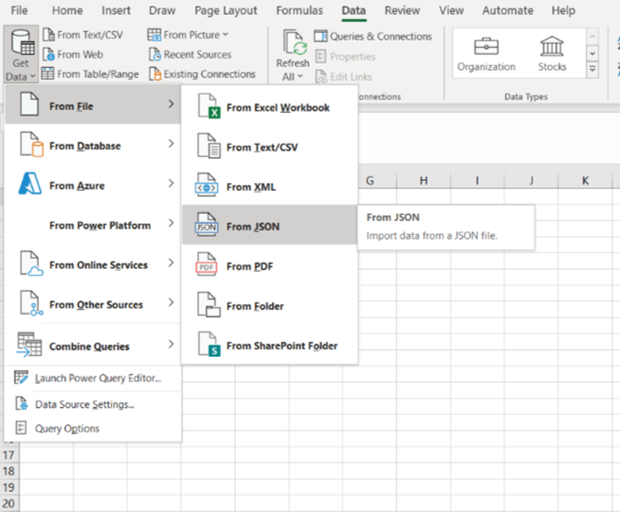Image resolution: width=620 pixels, height=512 pixels.
Task: Click the Launch Power Query Editor icon
Action: click(x=21, y=378)
